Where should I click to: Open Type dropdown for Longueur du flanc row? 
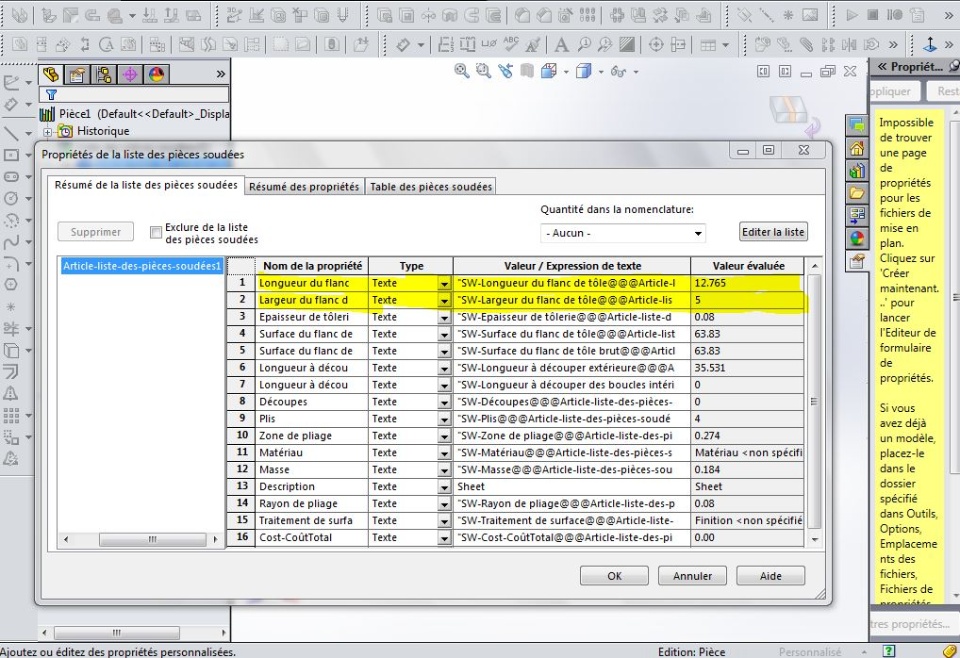(444, 284)
